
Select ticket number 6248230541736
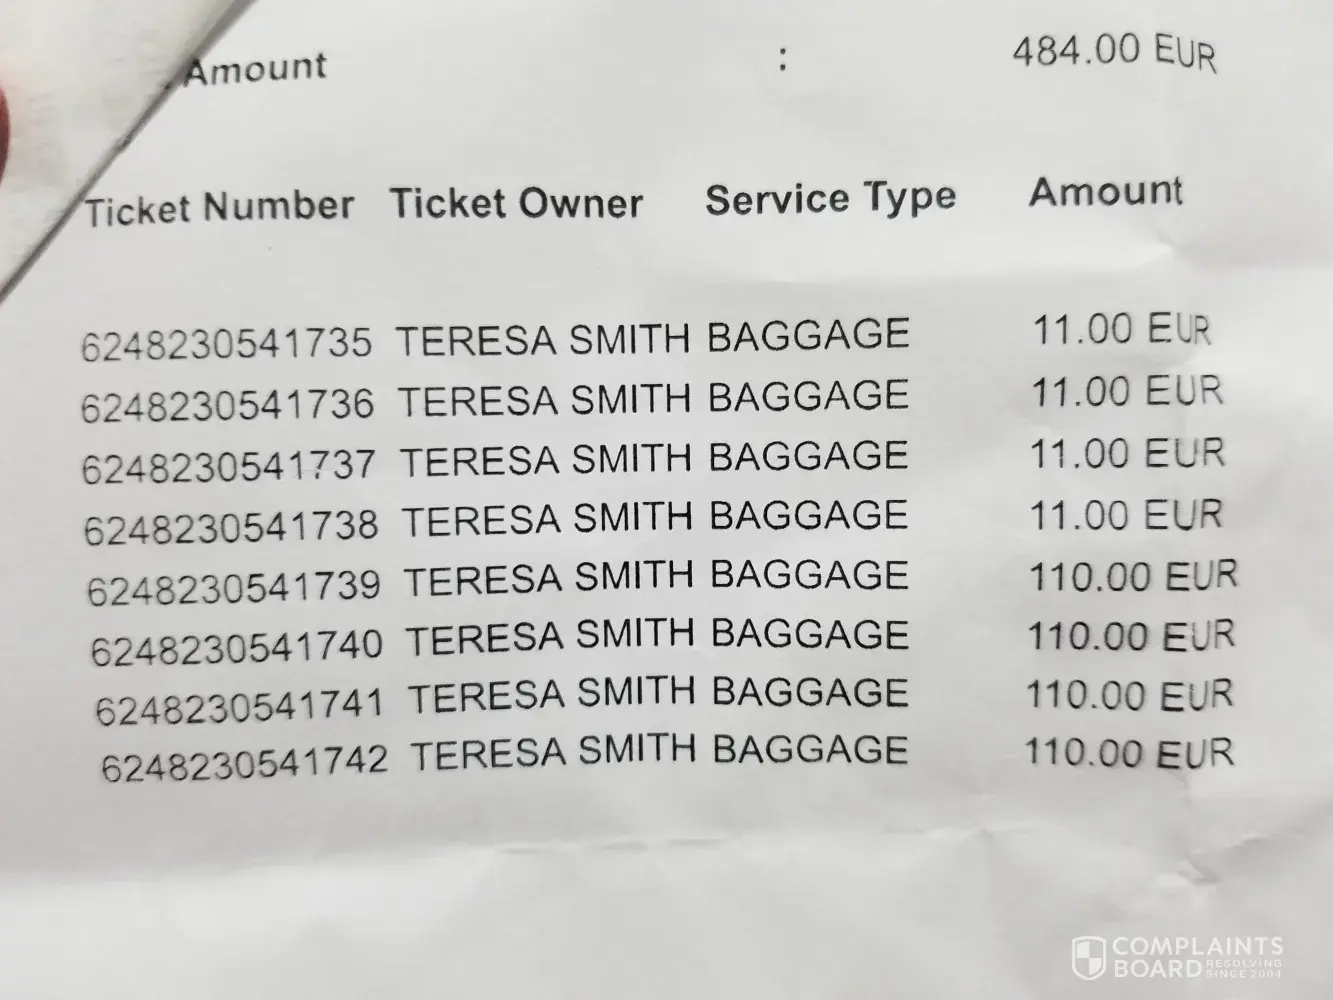(227, 405)
